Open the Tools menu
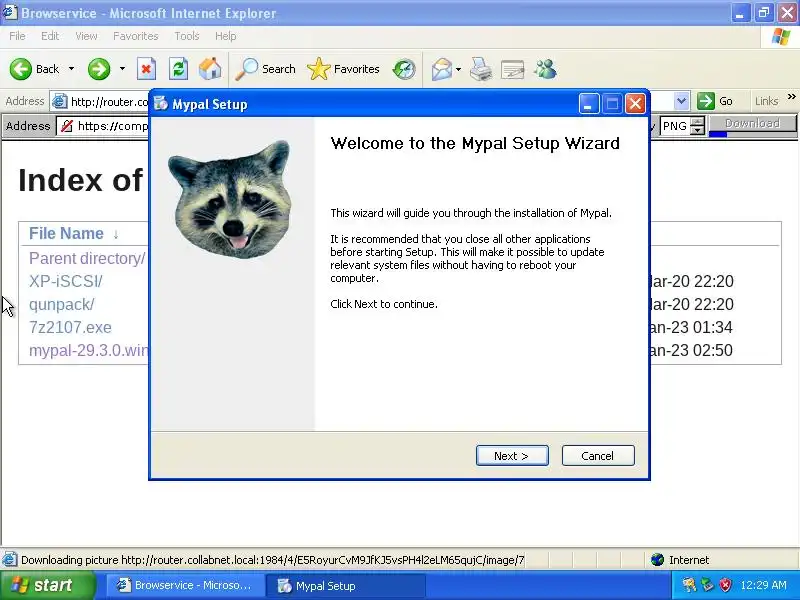This screenshot has height=600, width=800. (x=187, y=36)
